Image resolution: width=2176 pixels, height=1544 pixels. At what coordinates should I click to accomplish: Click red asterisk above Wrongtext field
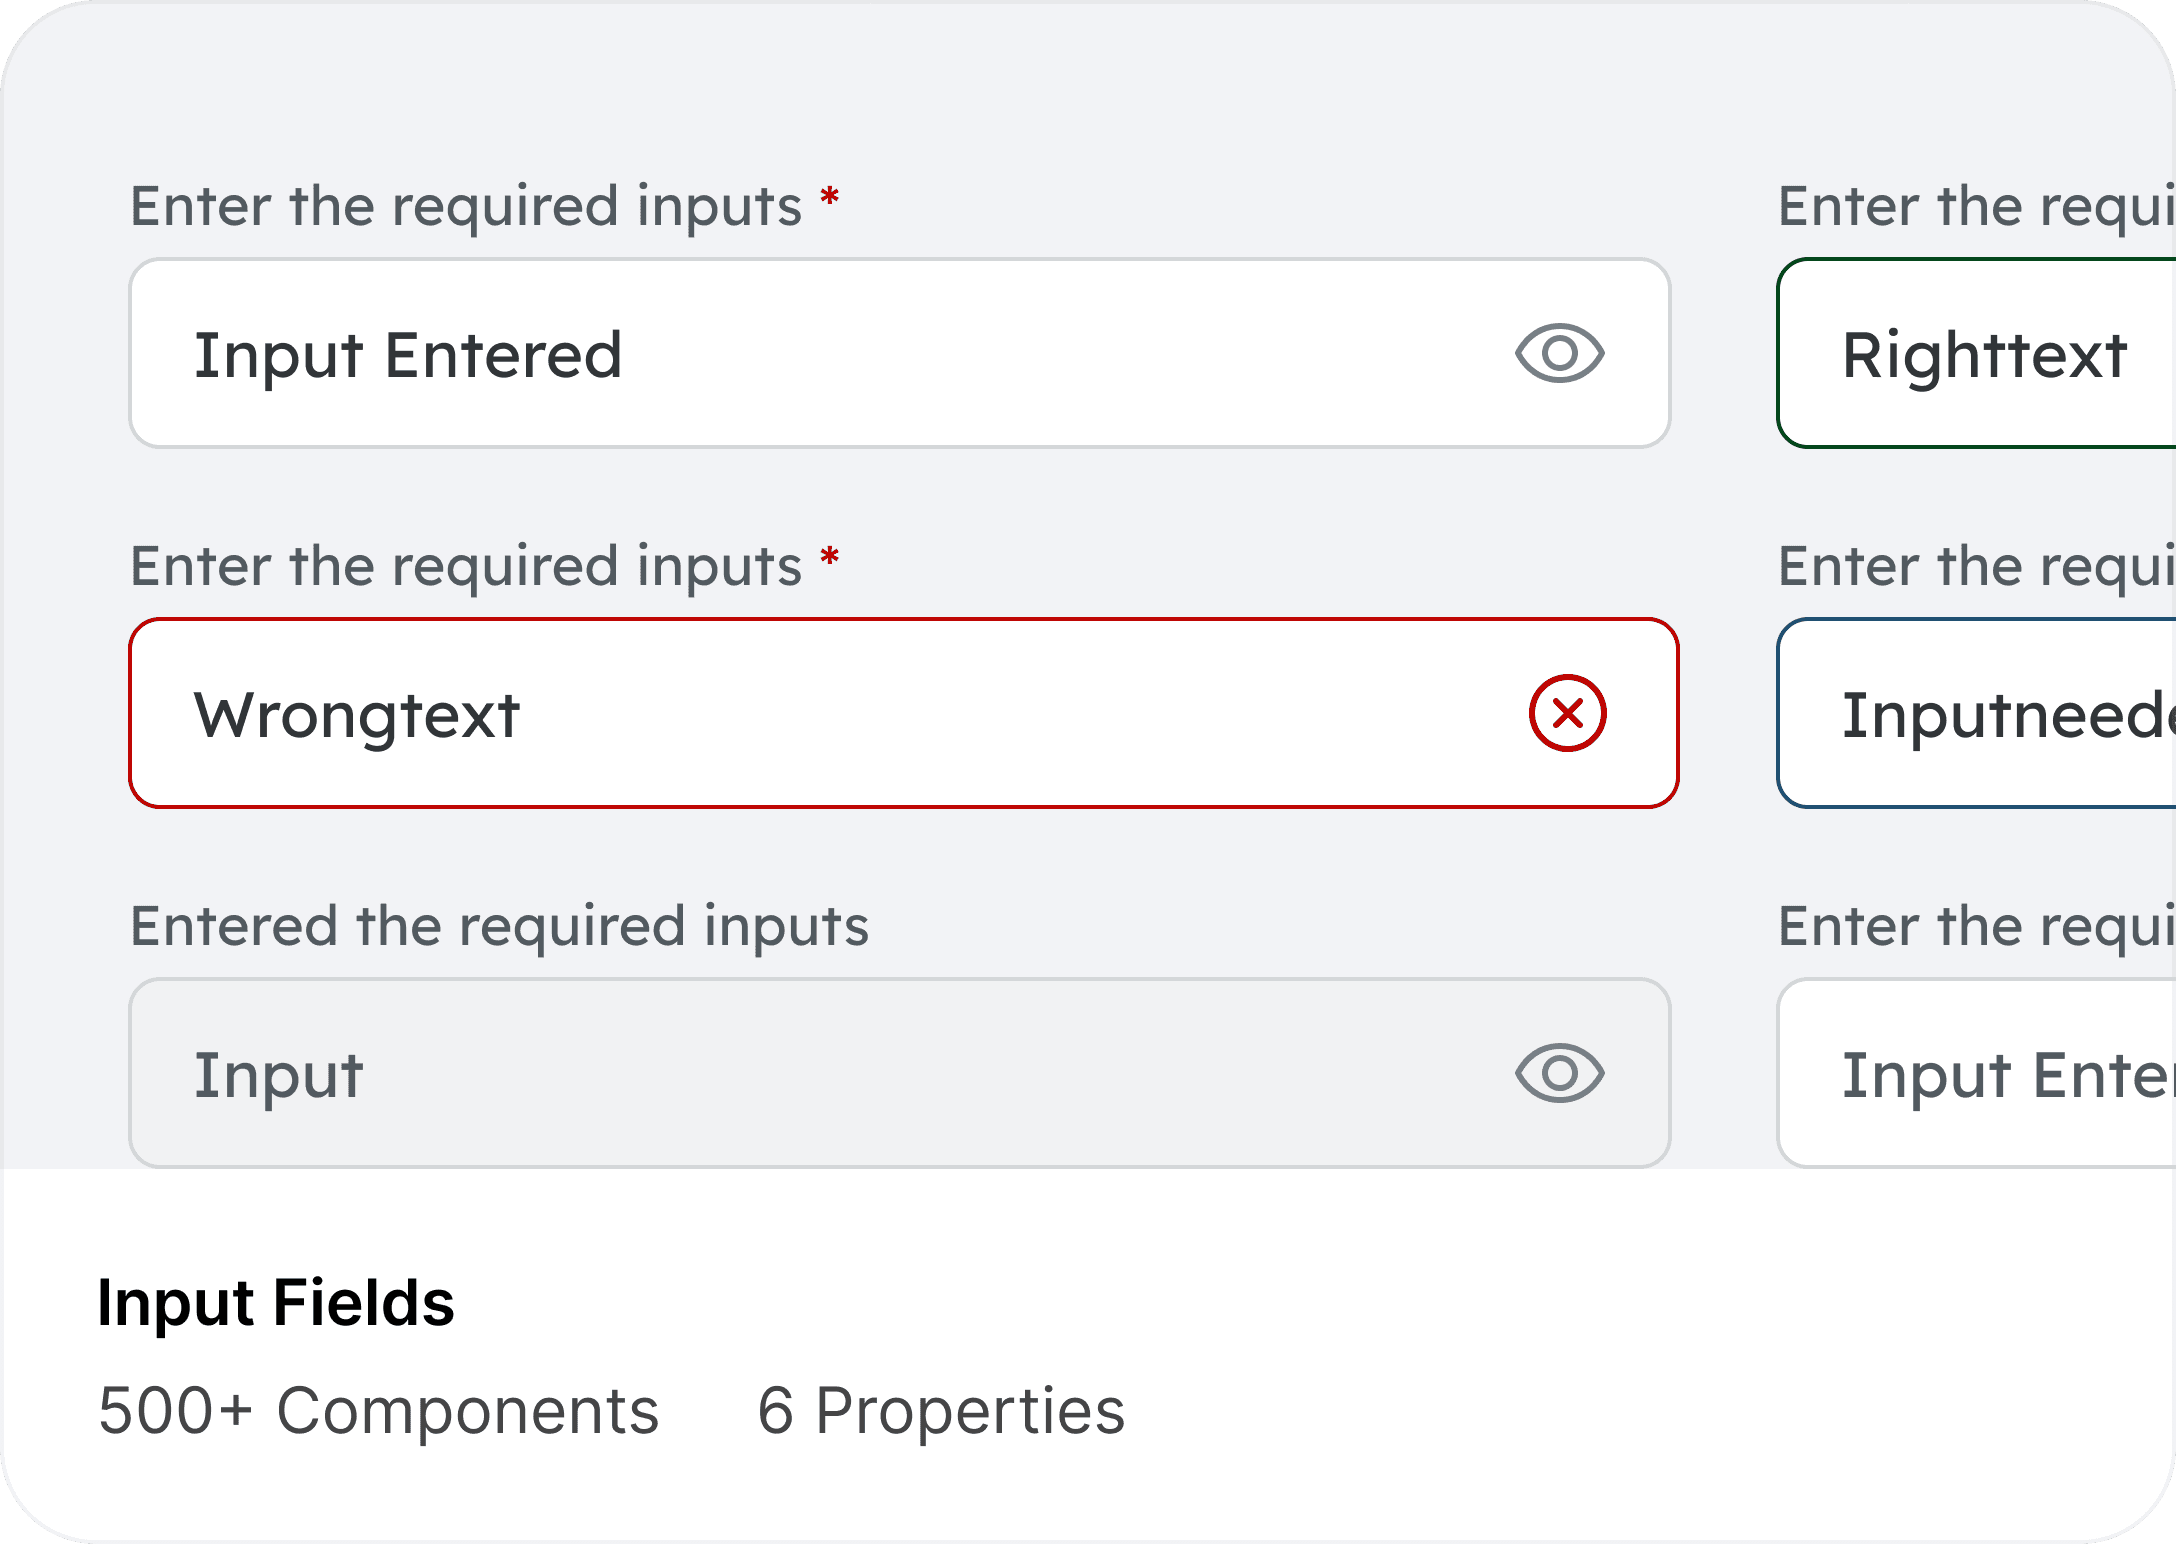829,558
